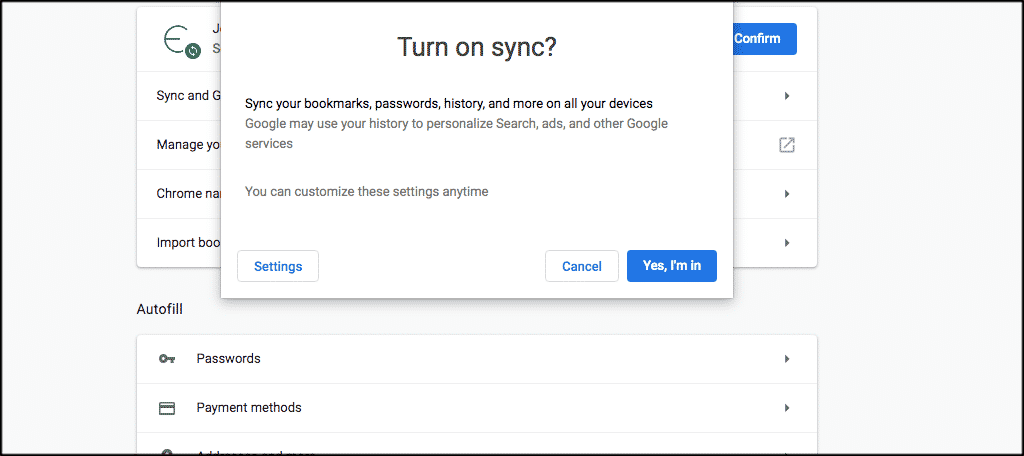
Task: Cancel the Turn on sync dialog
Action: coord(581,266)
